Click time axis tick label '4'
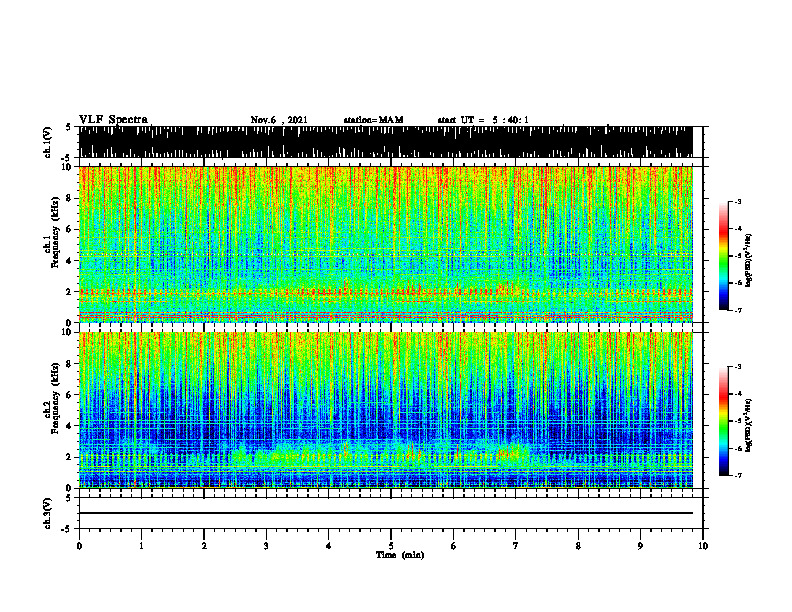 pyautogui.click(x=329, y=546)
